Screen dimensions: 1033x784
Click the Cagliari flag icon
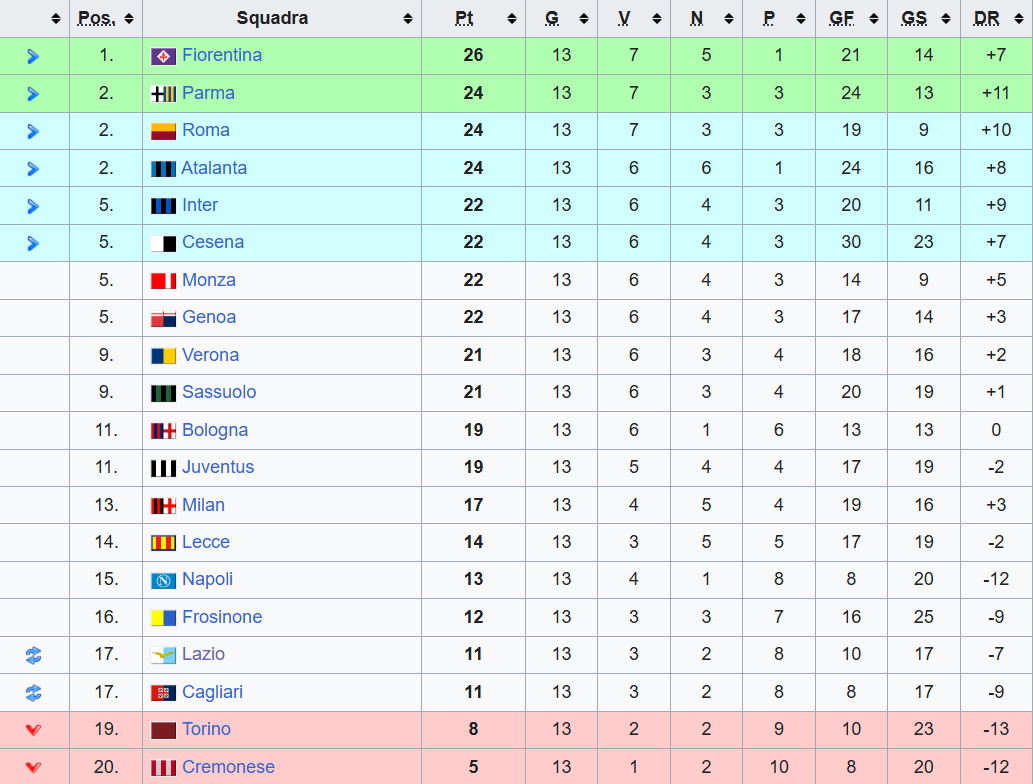click(163, 693)
